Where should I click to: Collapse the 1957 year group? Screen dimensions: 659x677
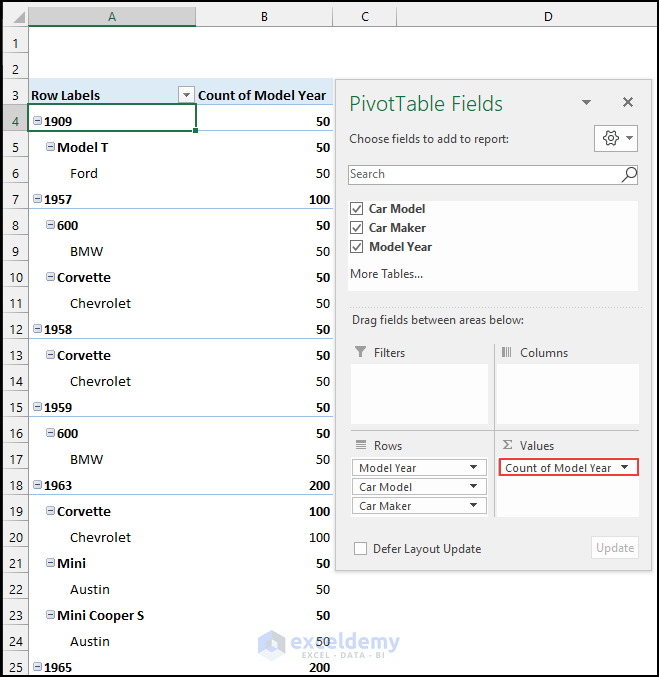coord(38,199)
